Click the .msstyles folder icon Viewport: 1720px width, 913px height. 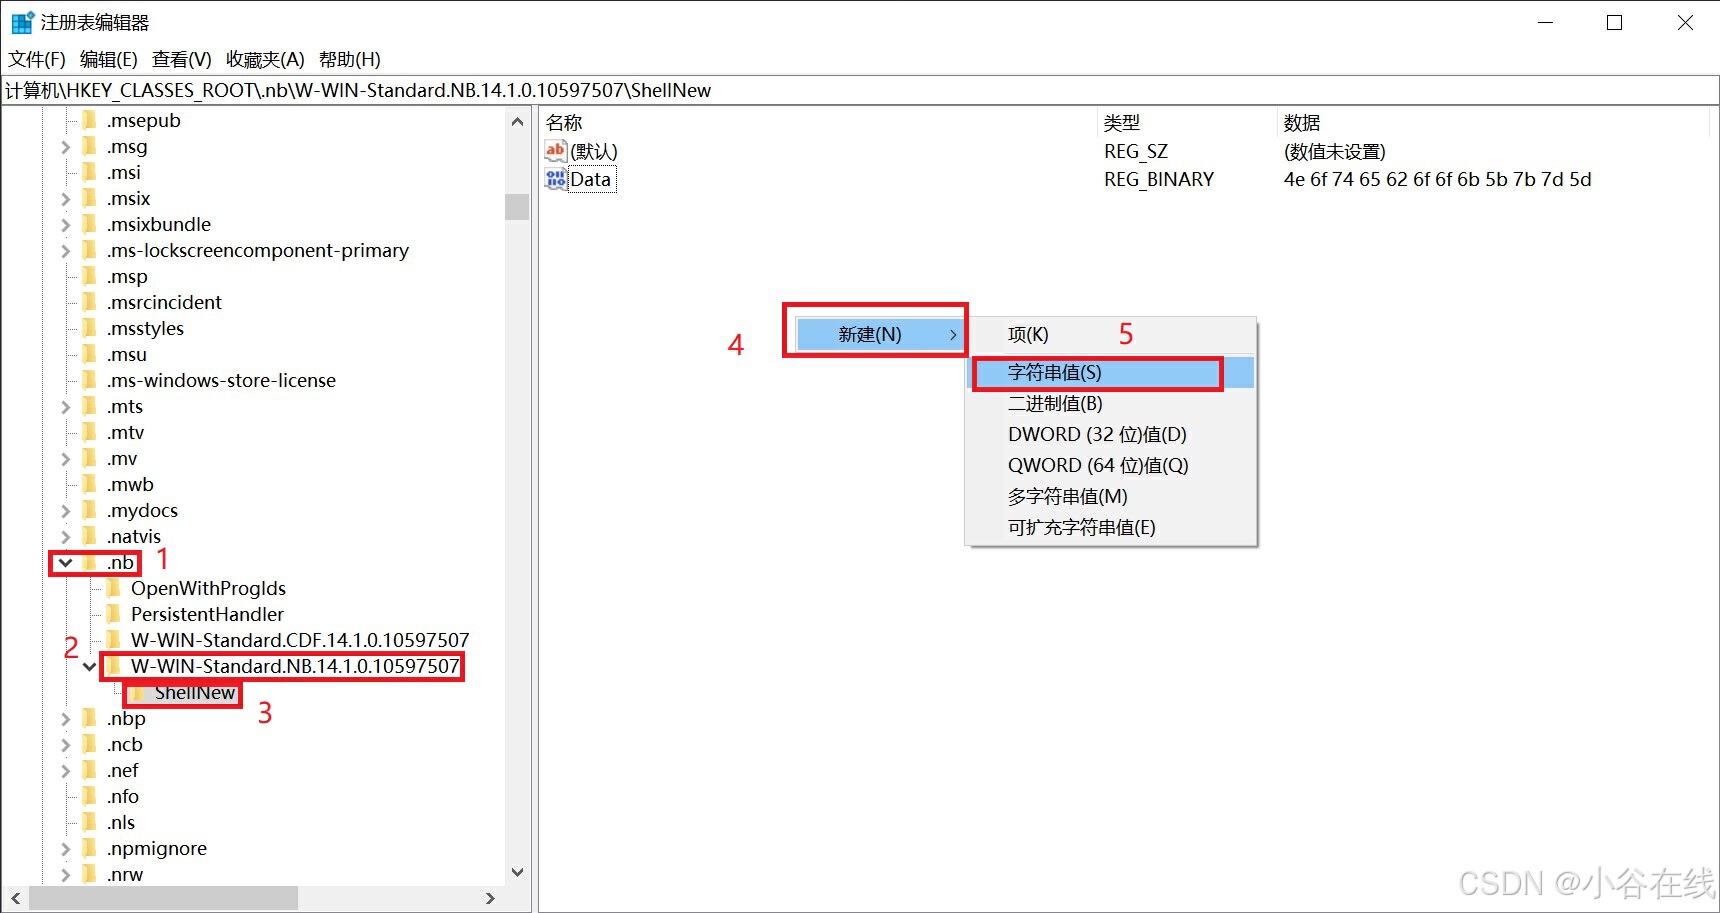tap(90, 328)
